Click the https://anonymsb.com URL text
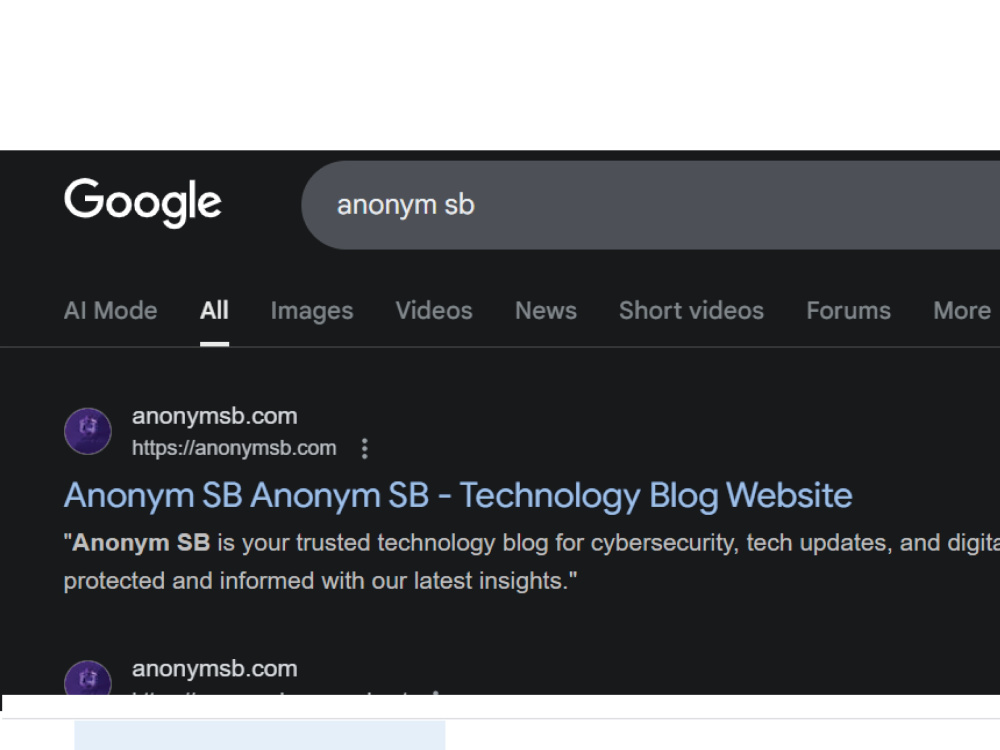1000x750 pixels. pyautogui.click(x=234, y=448)
